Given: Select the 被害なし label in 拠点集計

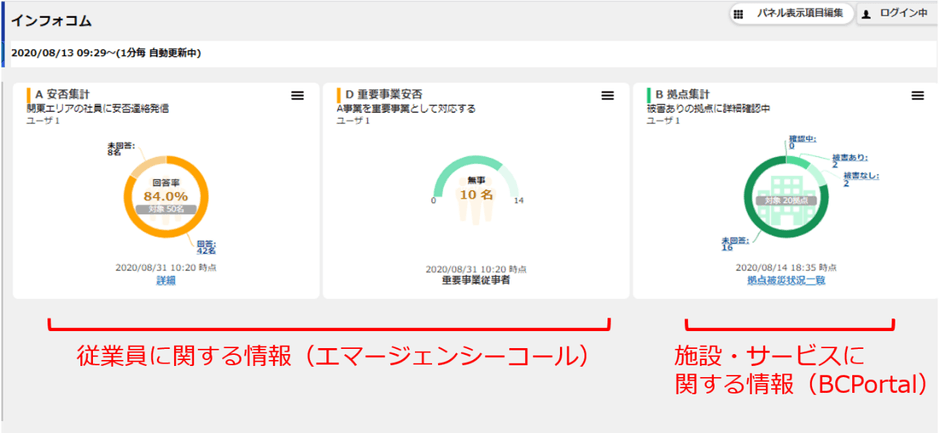Looking at the screenshot, I should pyautogui.click(x=859, y=178).
